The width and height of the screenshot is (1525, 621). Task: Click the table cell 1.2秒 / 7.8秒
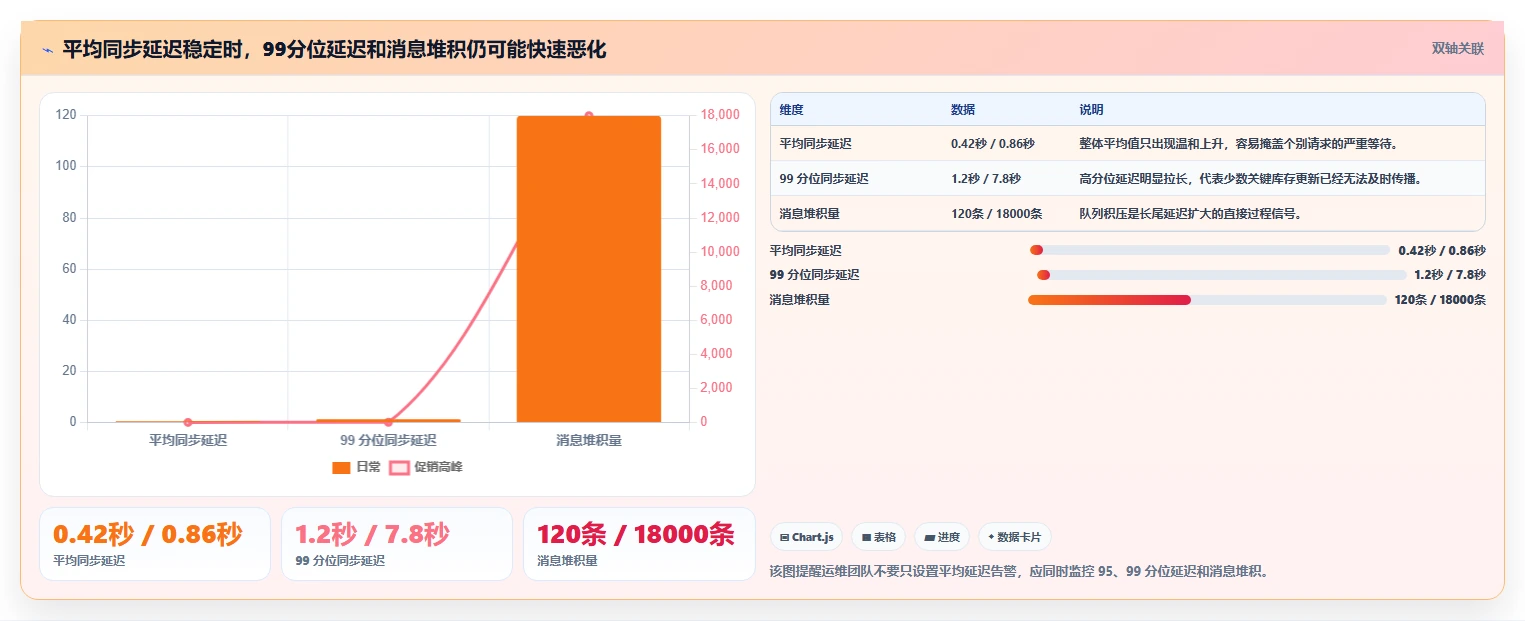pos(986,179)
